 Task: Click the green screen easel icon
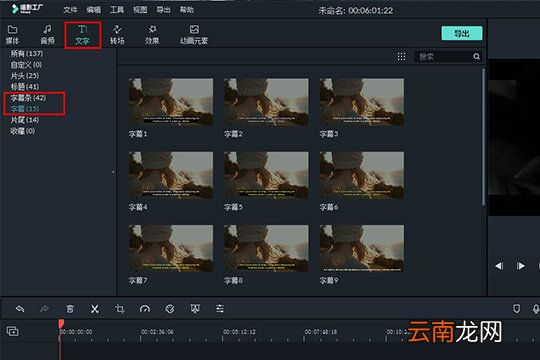point(195,309)
